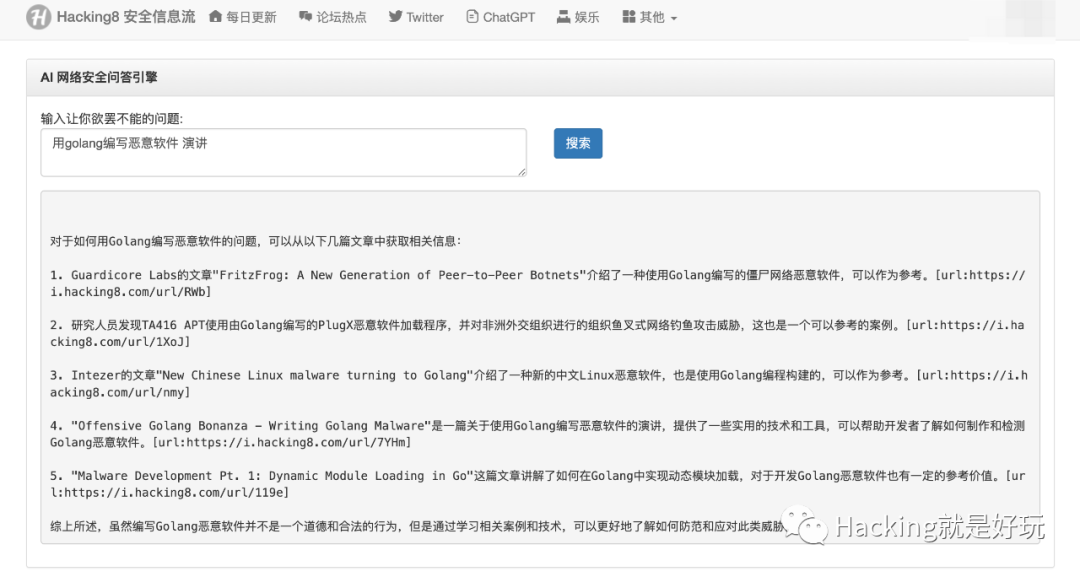Viewport: 1080px width, 577px height.
Task: Click the blue 搜索 button
Action: [x=578, y=143]
